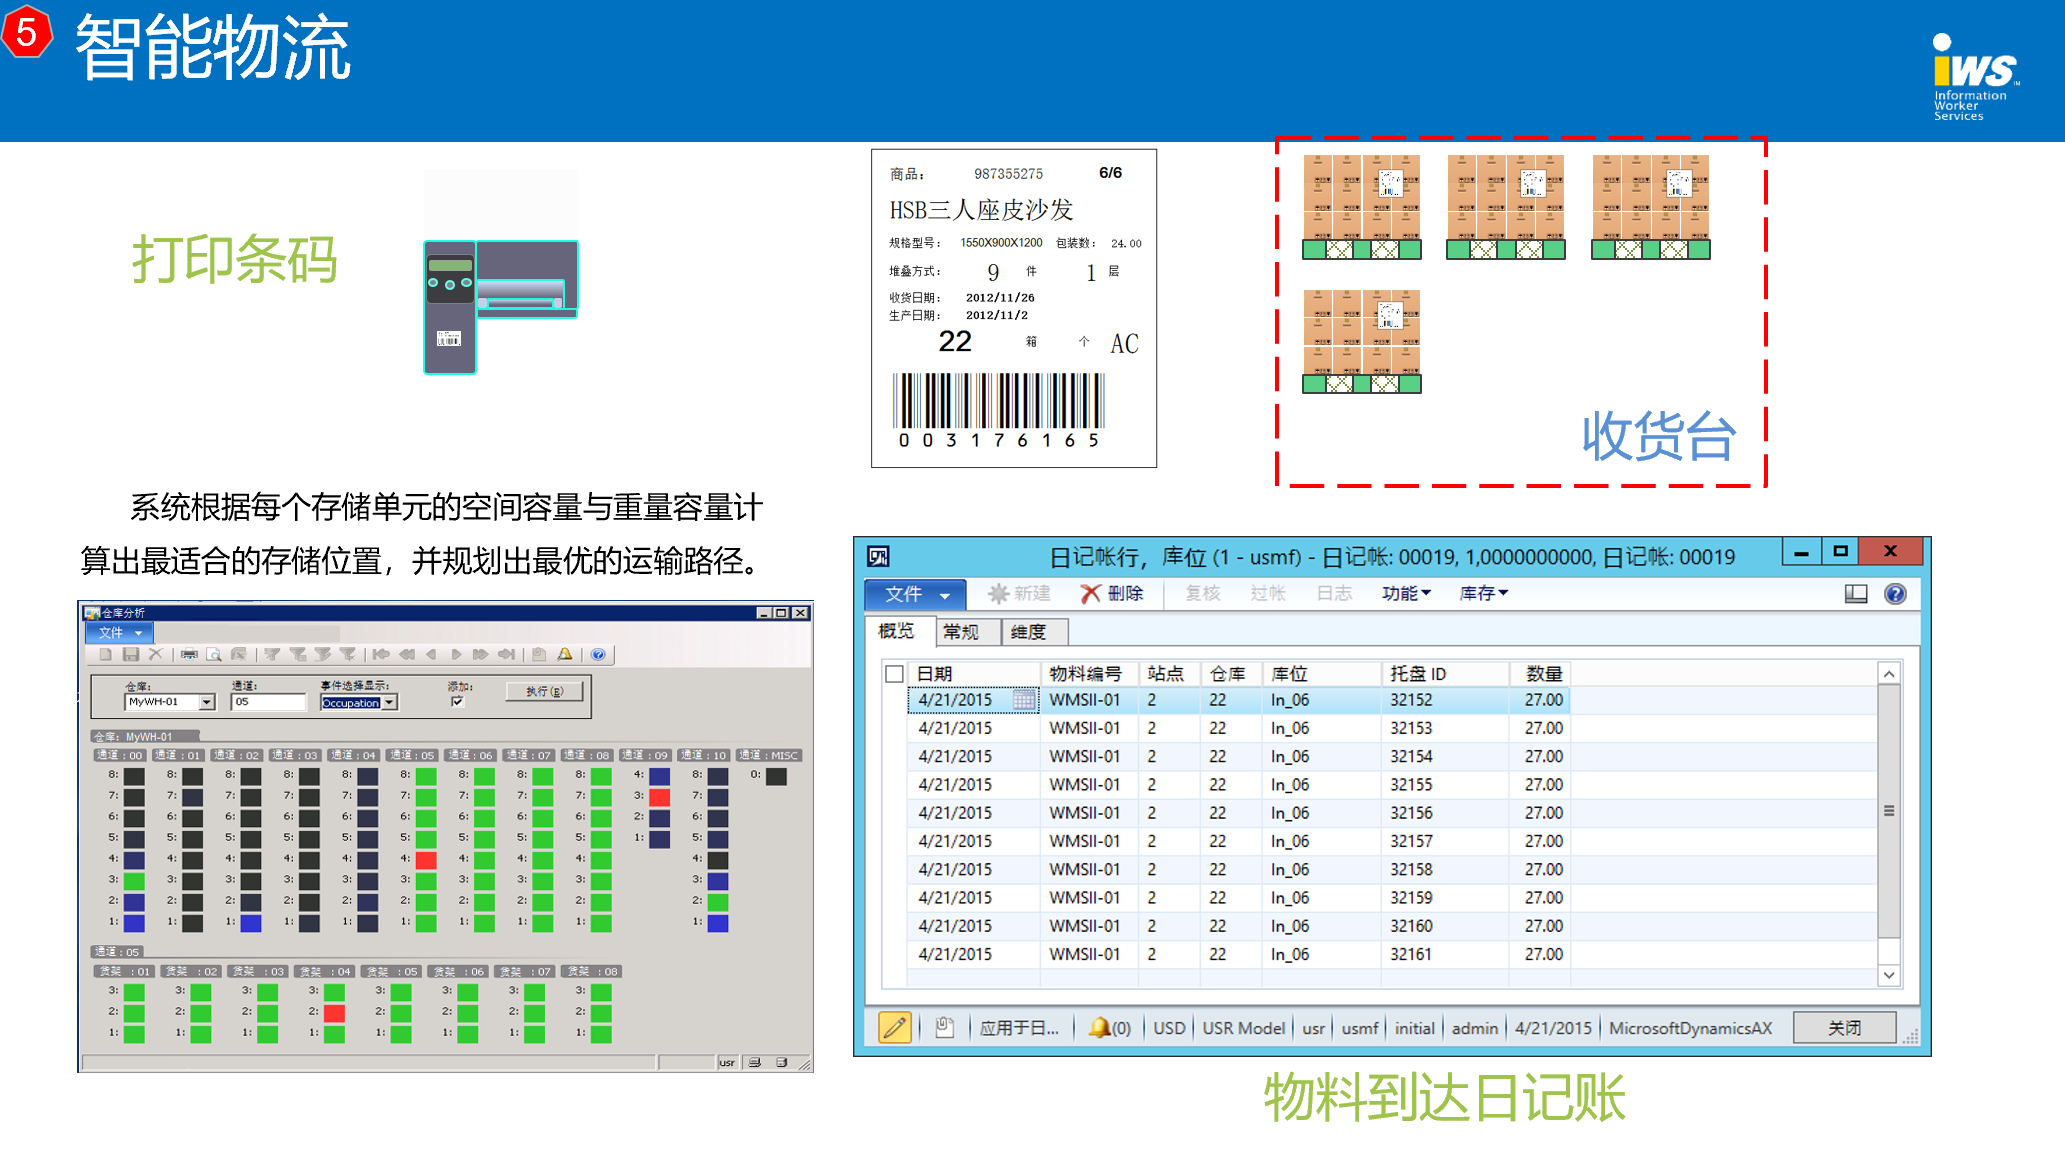The height and width of the screenshot is (1160, 2065).
Task: Click the Delete X icon in warehouse analysis toolbar
Action: 155,654
